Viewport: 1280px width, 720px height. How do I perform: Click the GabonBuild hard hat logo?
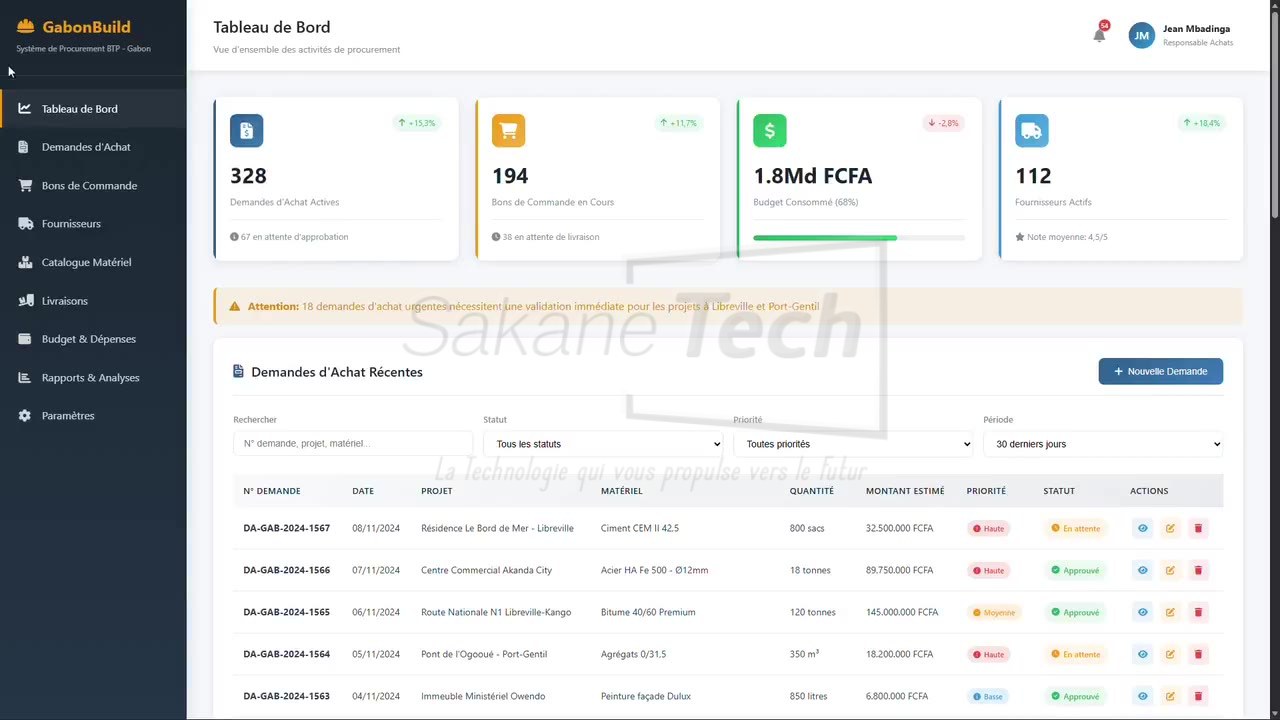click(x=26, y=27)
